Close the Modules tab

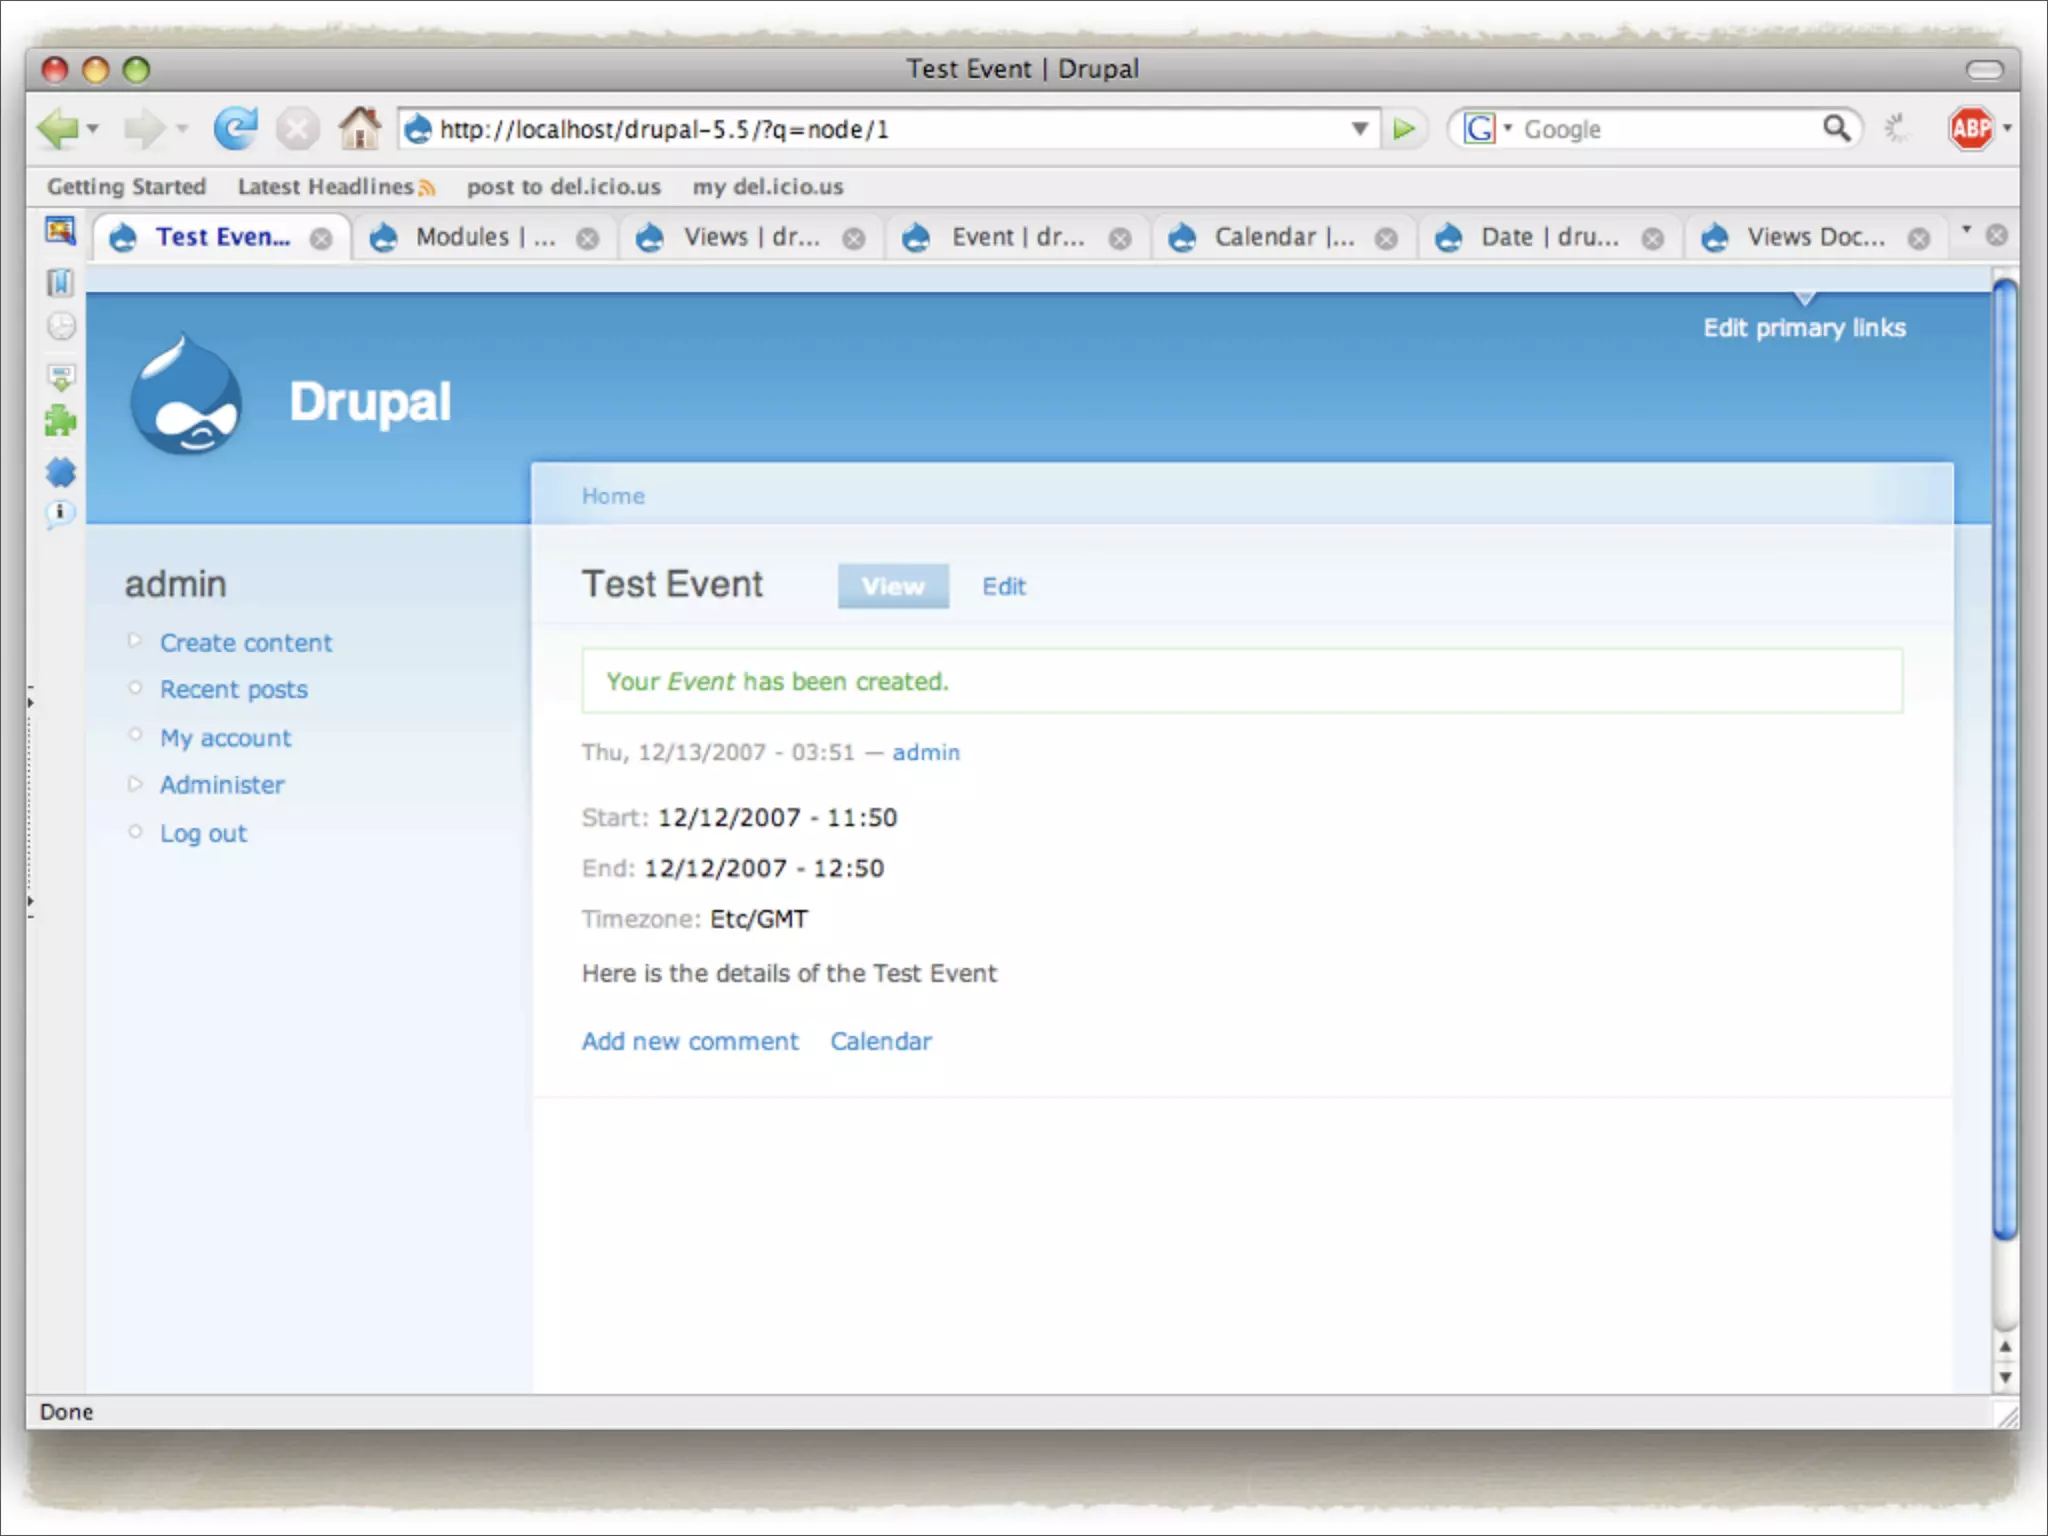tap(588, 239)
